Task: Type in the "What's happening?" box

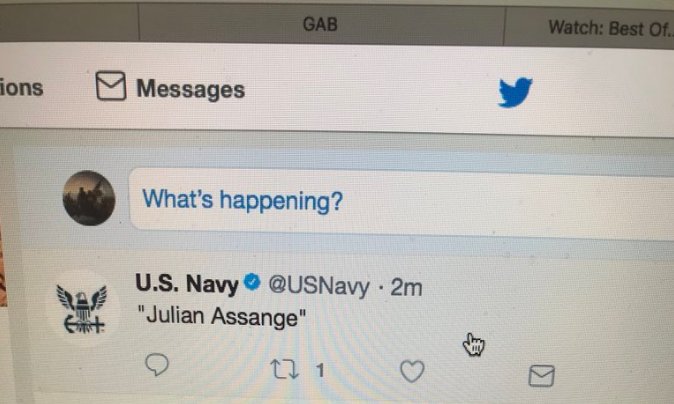Action: tap(400, 201)
